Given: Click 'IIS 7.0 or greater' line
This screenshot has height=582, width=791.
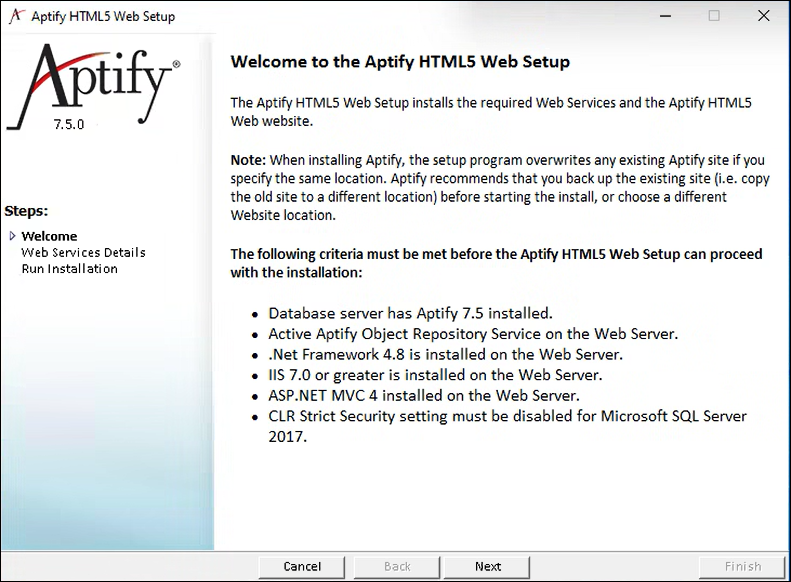Looking at the screenshot, I should click(x=435, y=375).
